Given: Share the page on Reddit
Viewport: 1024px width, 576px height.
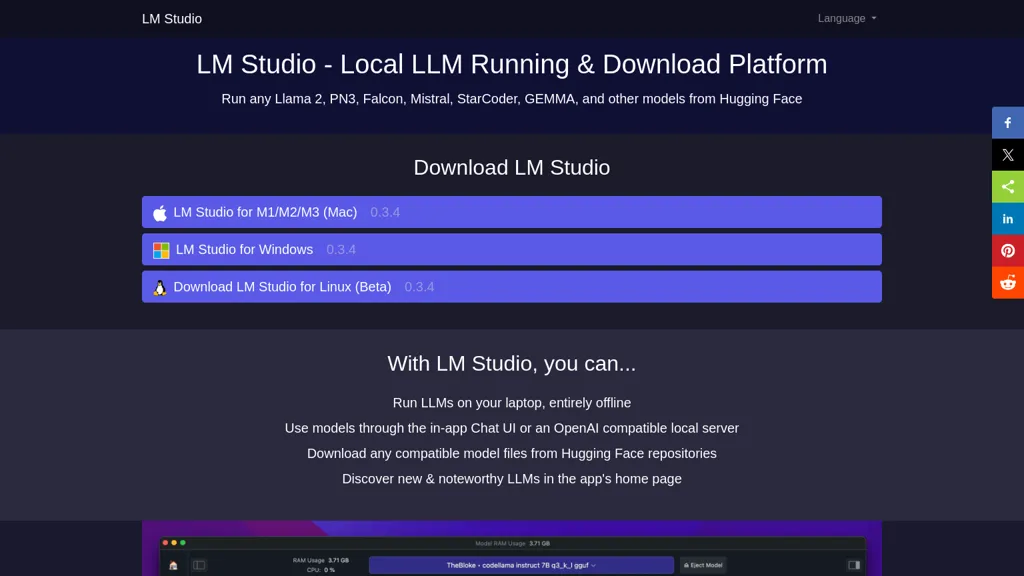Looking at the screenshot, I should click(1007, 282).
